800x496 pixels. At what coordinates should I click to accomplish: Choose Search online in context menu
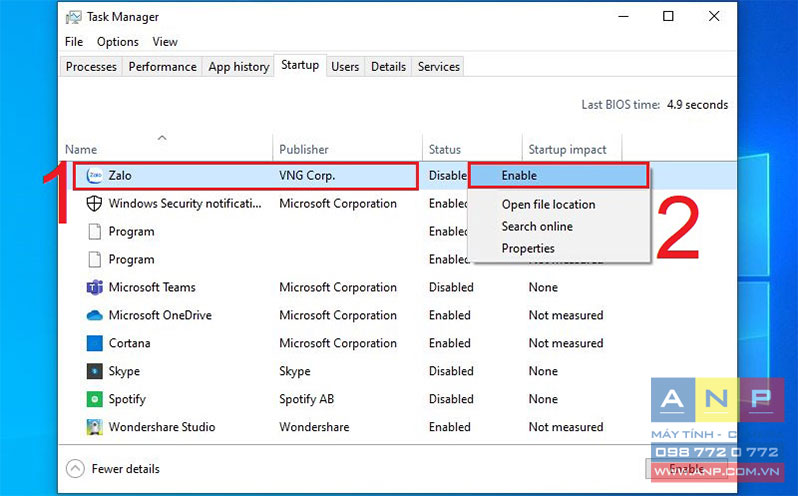point(537,227)
